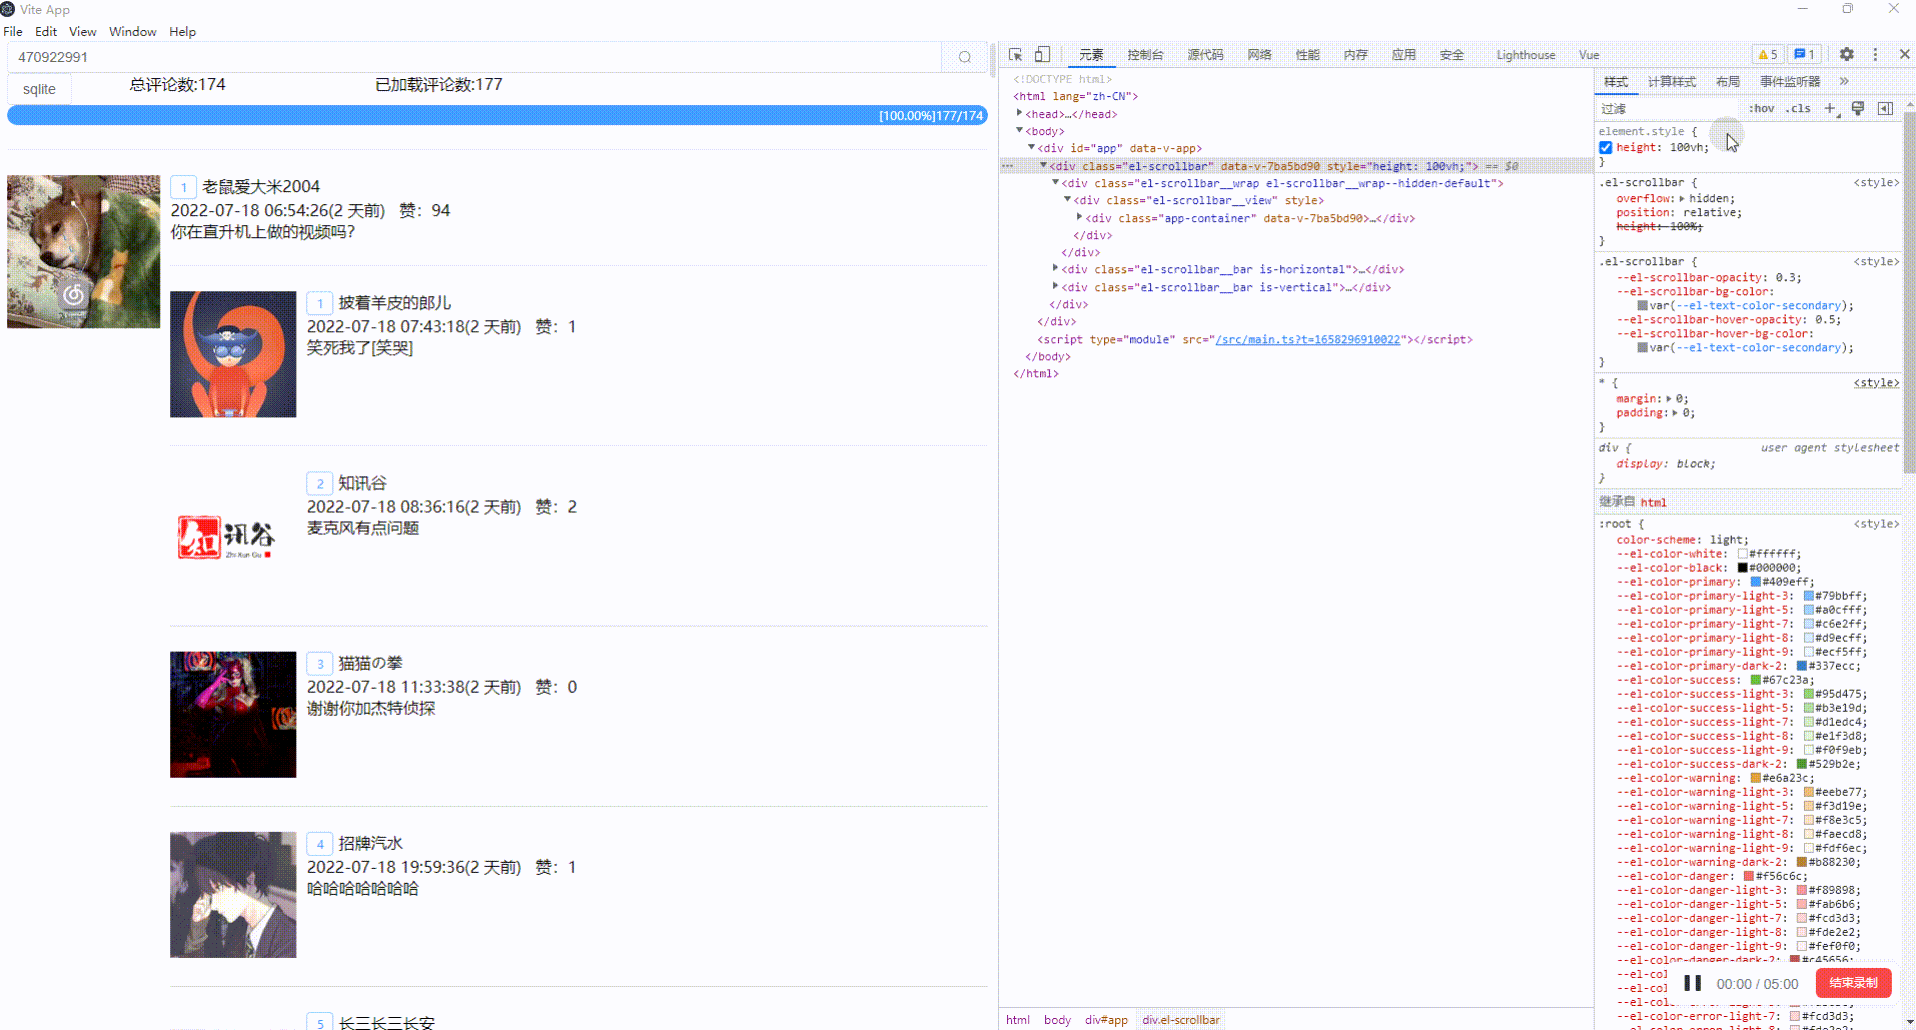The image size is (1916, 1030).
Task: Click the 过滤 styles filter field
Action: point(1668,108)
